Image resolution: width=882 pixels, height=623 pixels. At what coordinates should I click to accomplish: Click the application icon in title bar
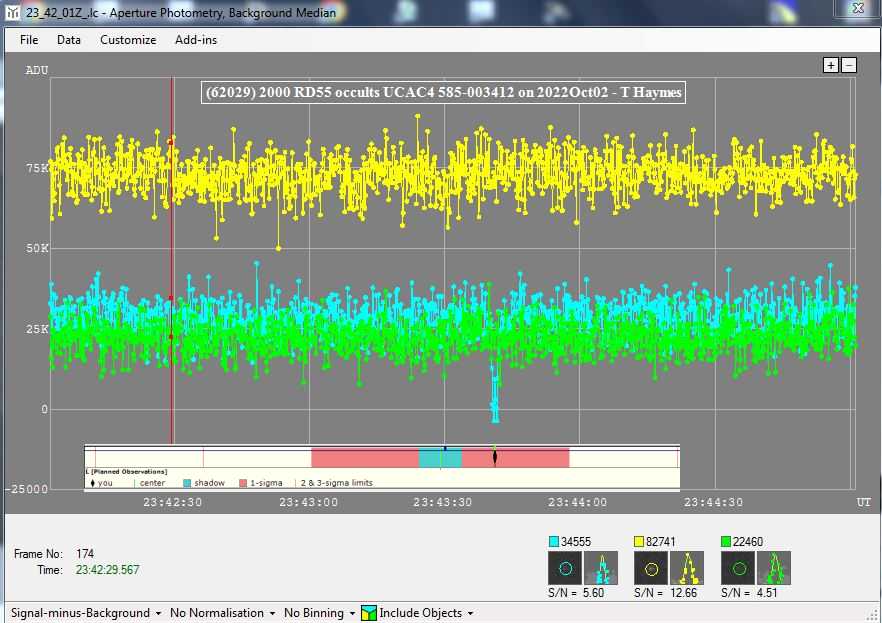pyautogui.click(x=11, y=11)
